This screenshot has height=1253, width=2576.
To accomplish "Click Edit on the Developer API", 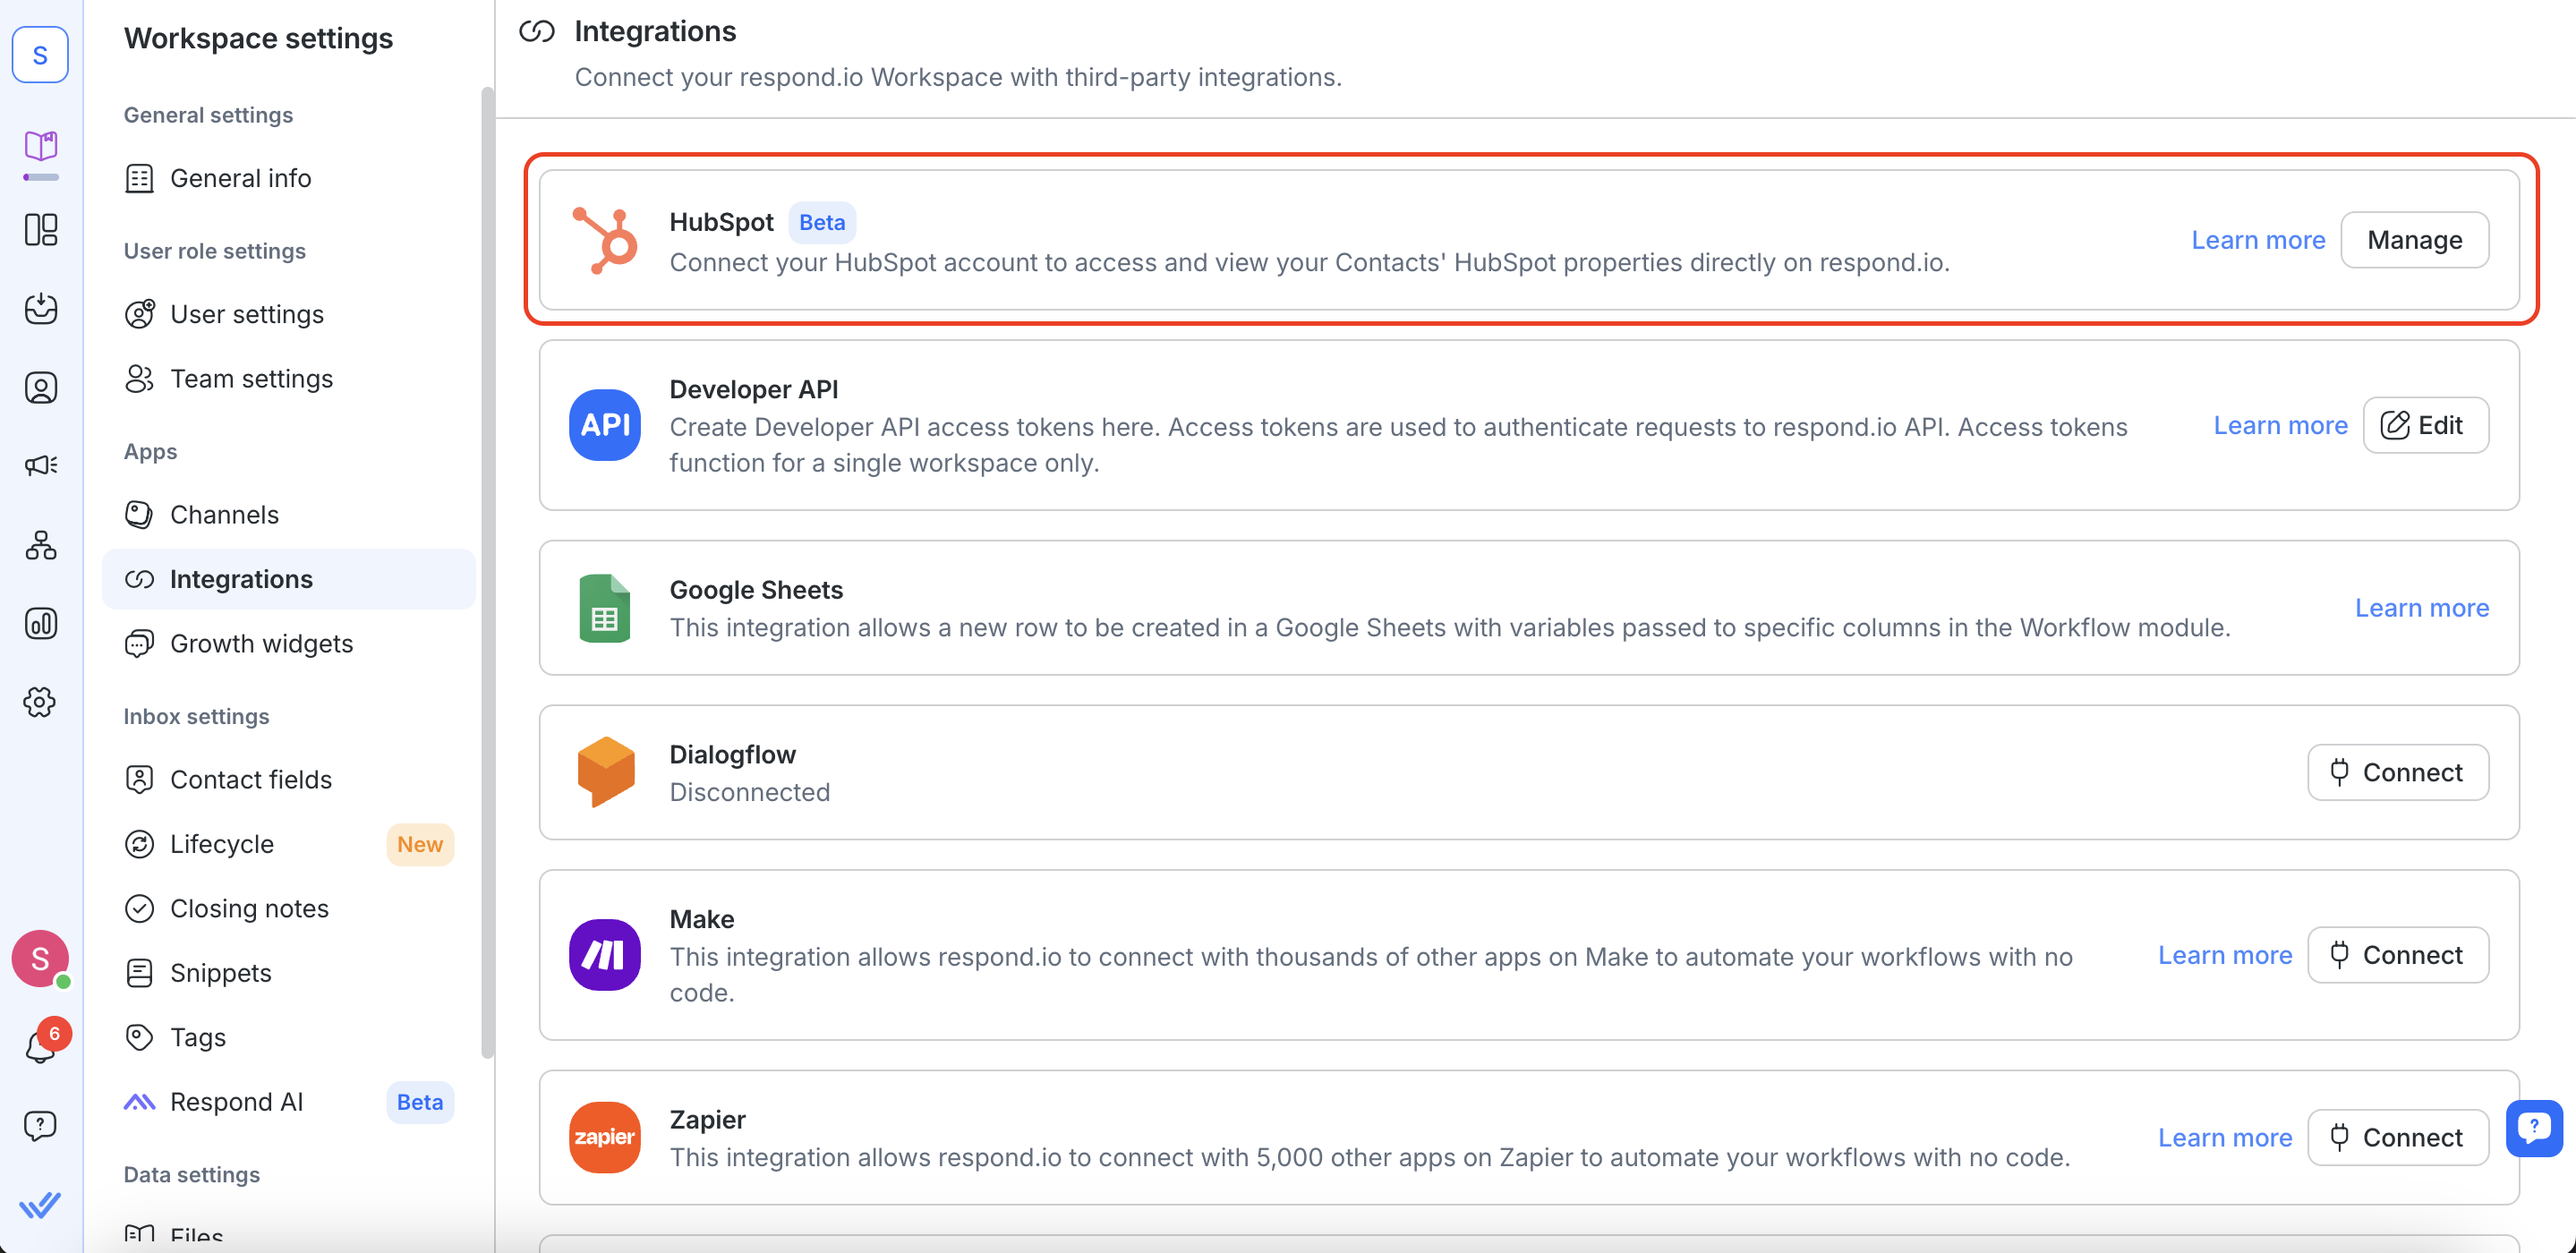I will [x=2426, y=424].
